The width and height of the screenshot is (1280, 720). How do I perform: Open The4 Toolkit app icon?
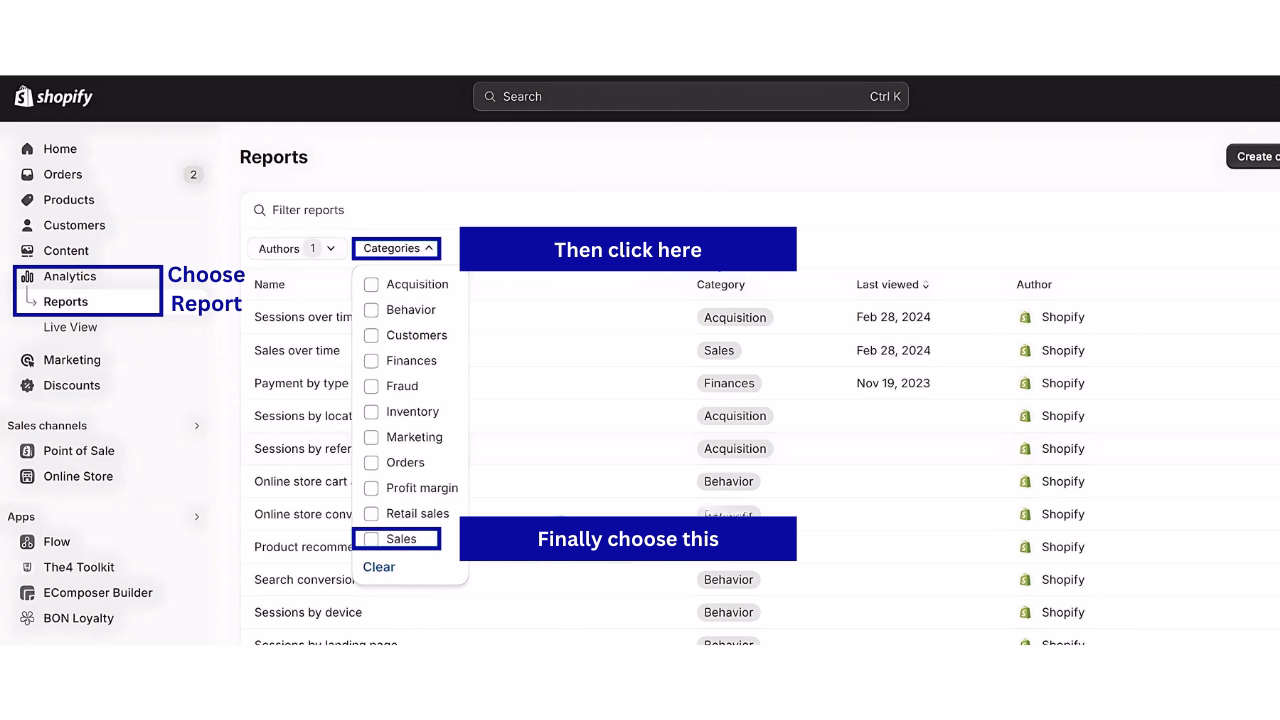[27, 567]
